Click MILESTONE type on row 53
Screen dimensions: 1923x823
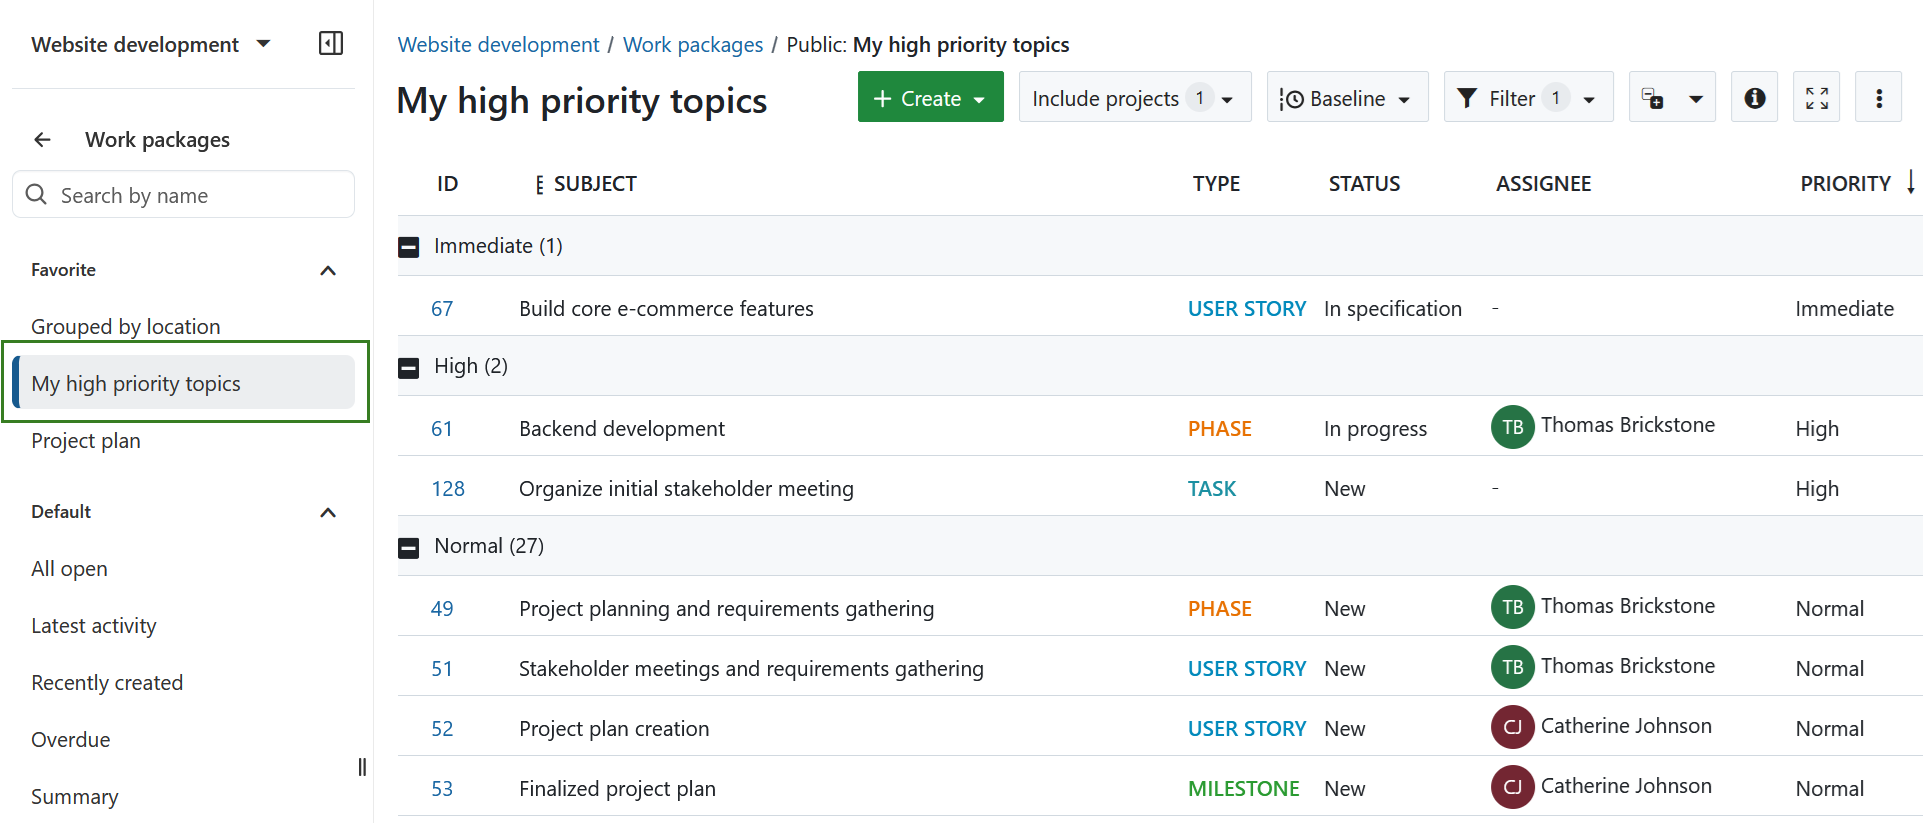[1243, 788]
